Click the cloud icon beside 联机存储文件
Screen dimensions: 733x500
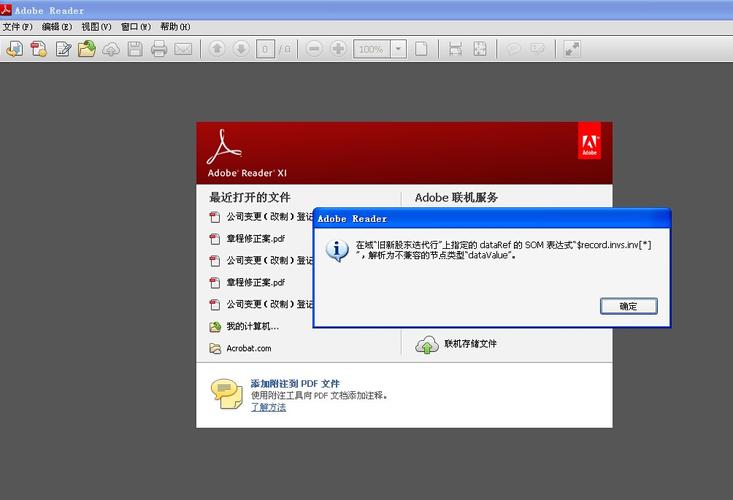point(427,344)
